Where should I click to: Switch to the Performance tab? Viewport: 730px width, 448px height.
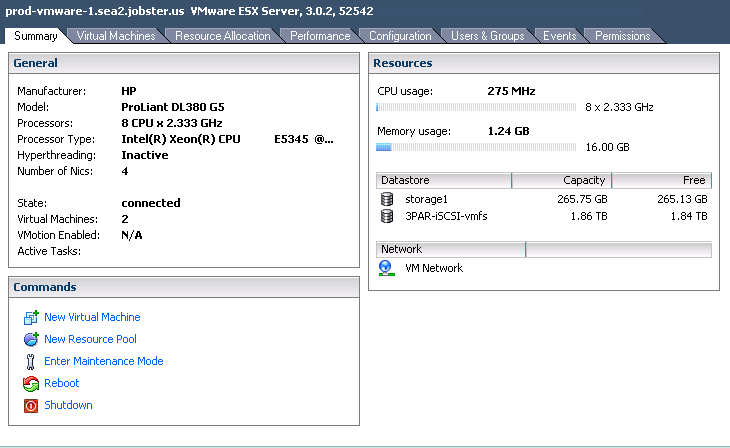click(320, 36)
